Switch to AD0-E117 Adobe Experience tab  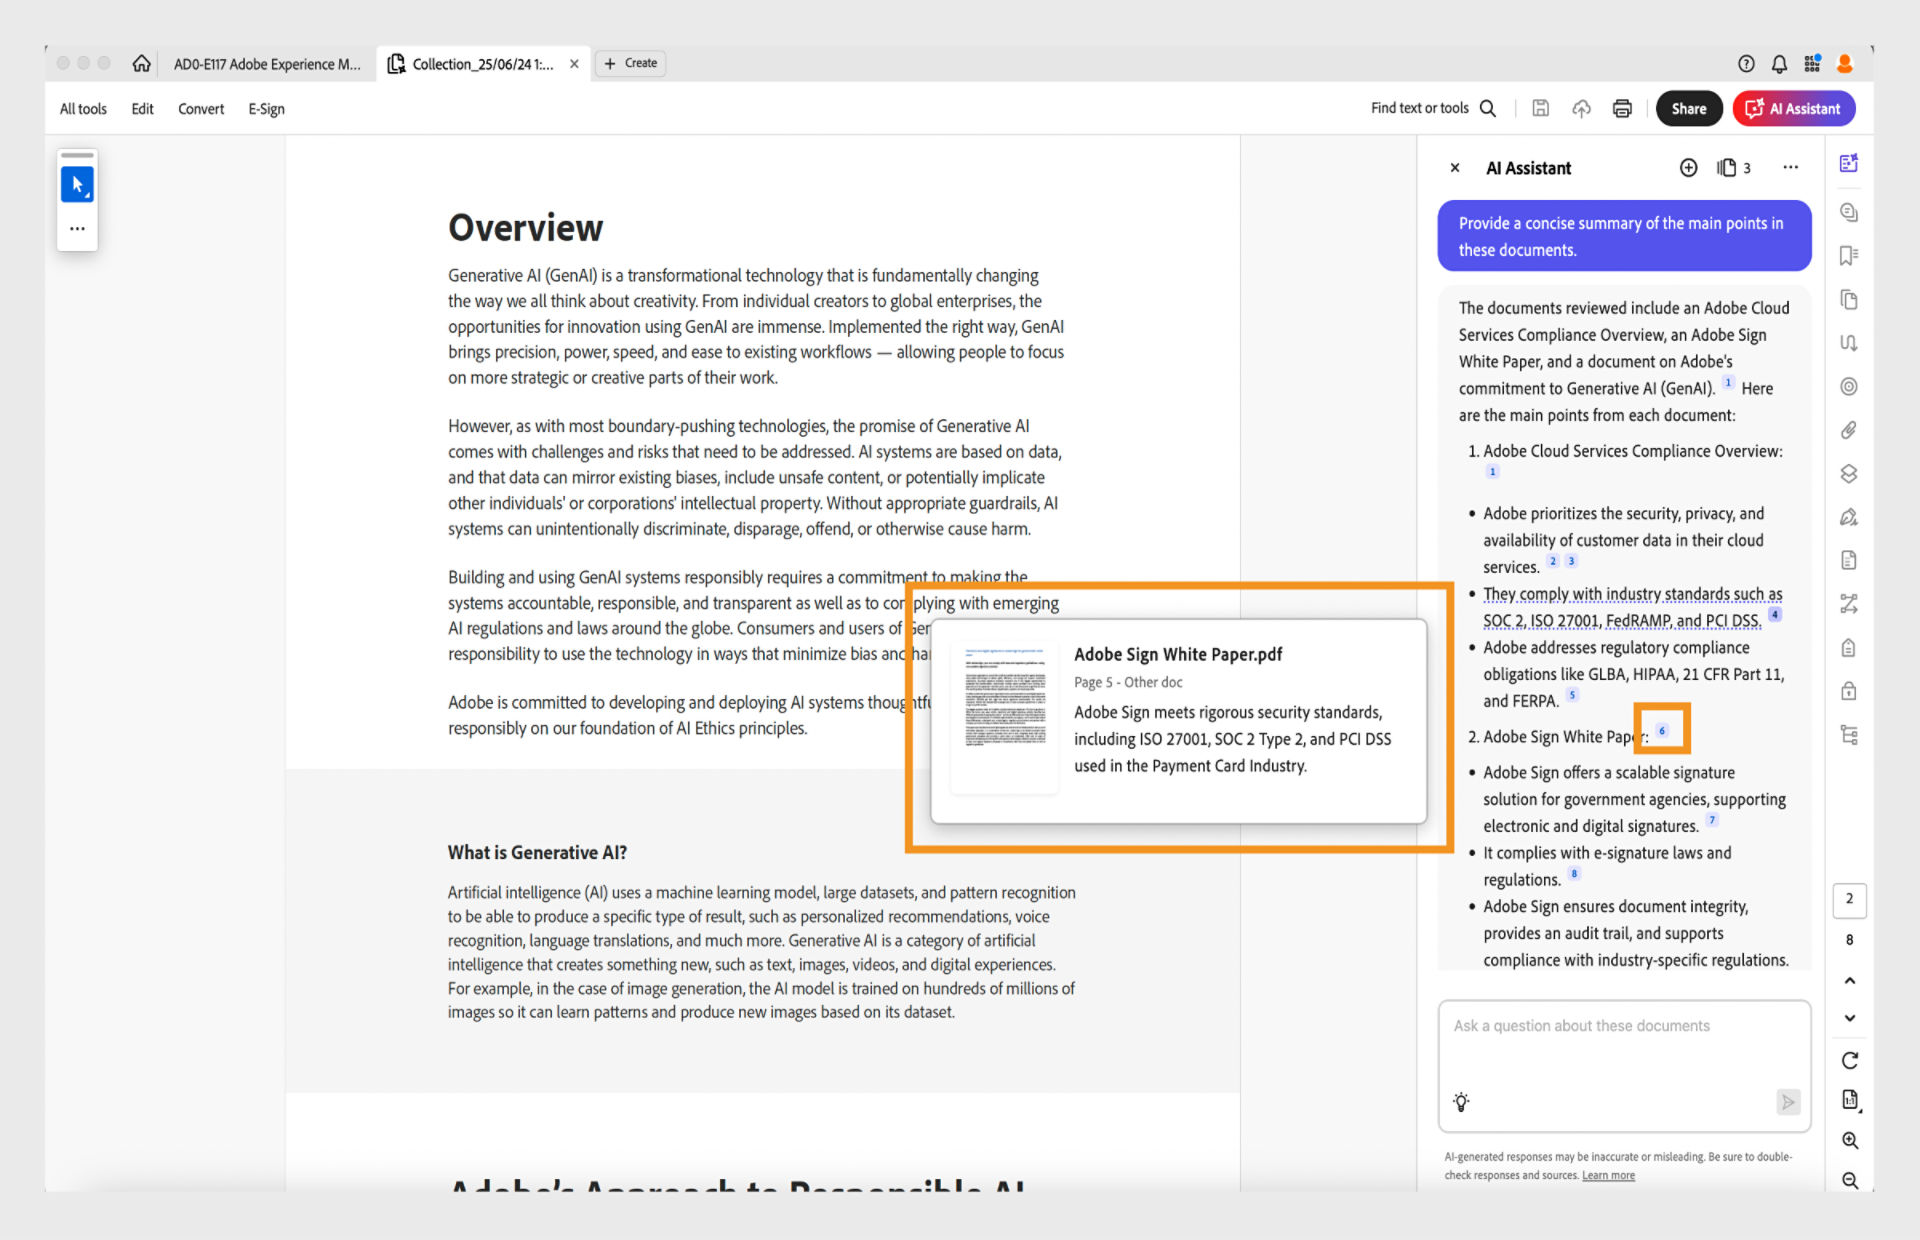click(266, 64)
